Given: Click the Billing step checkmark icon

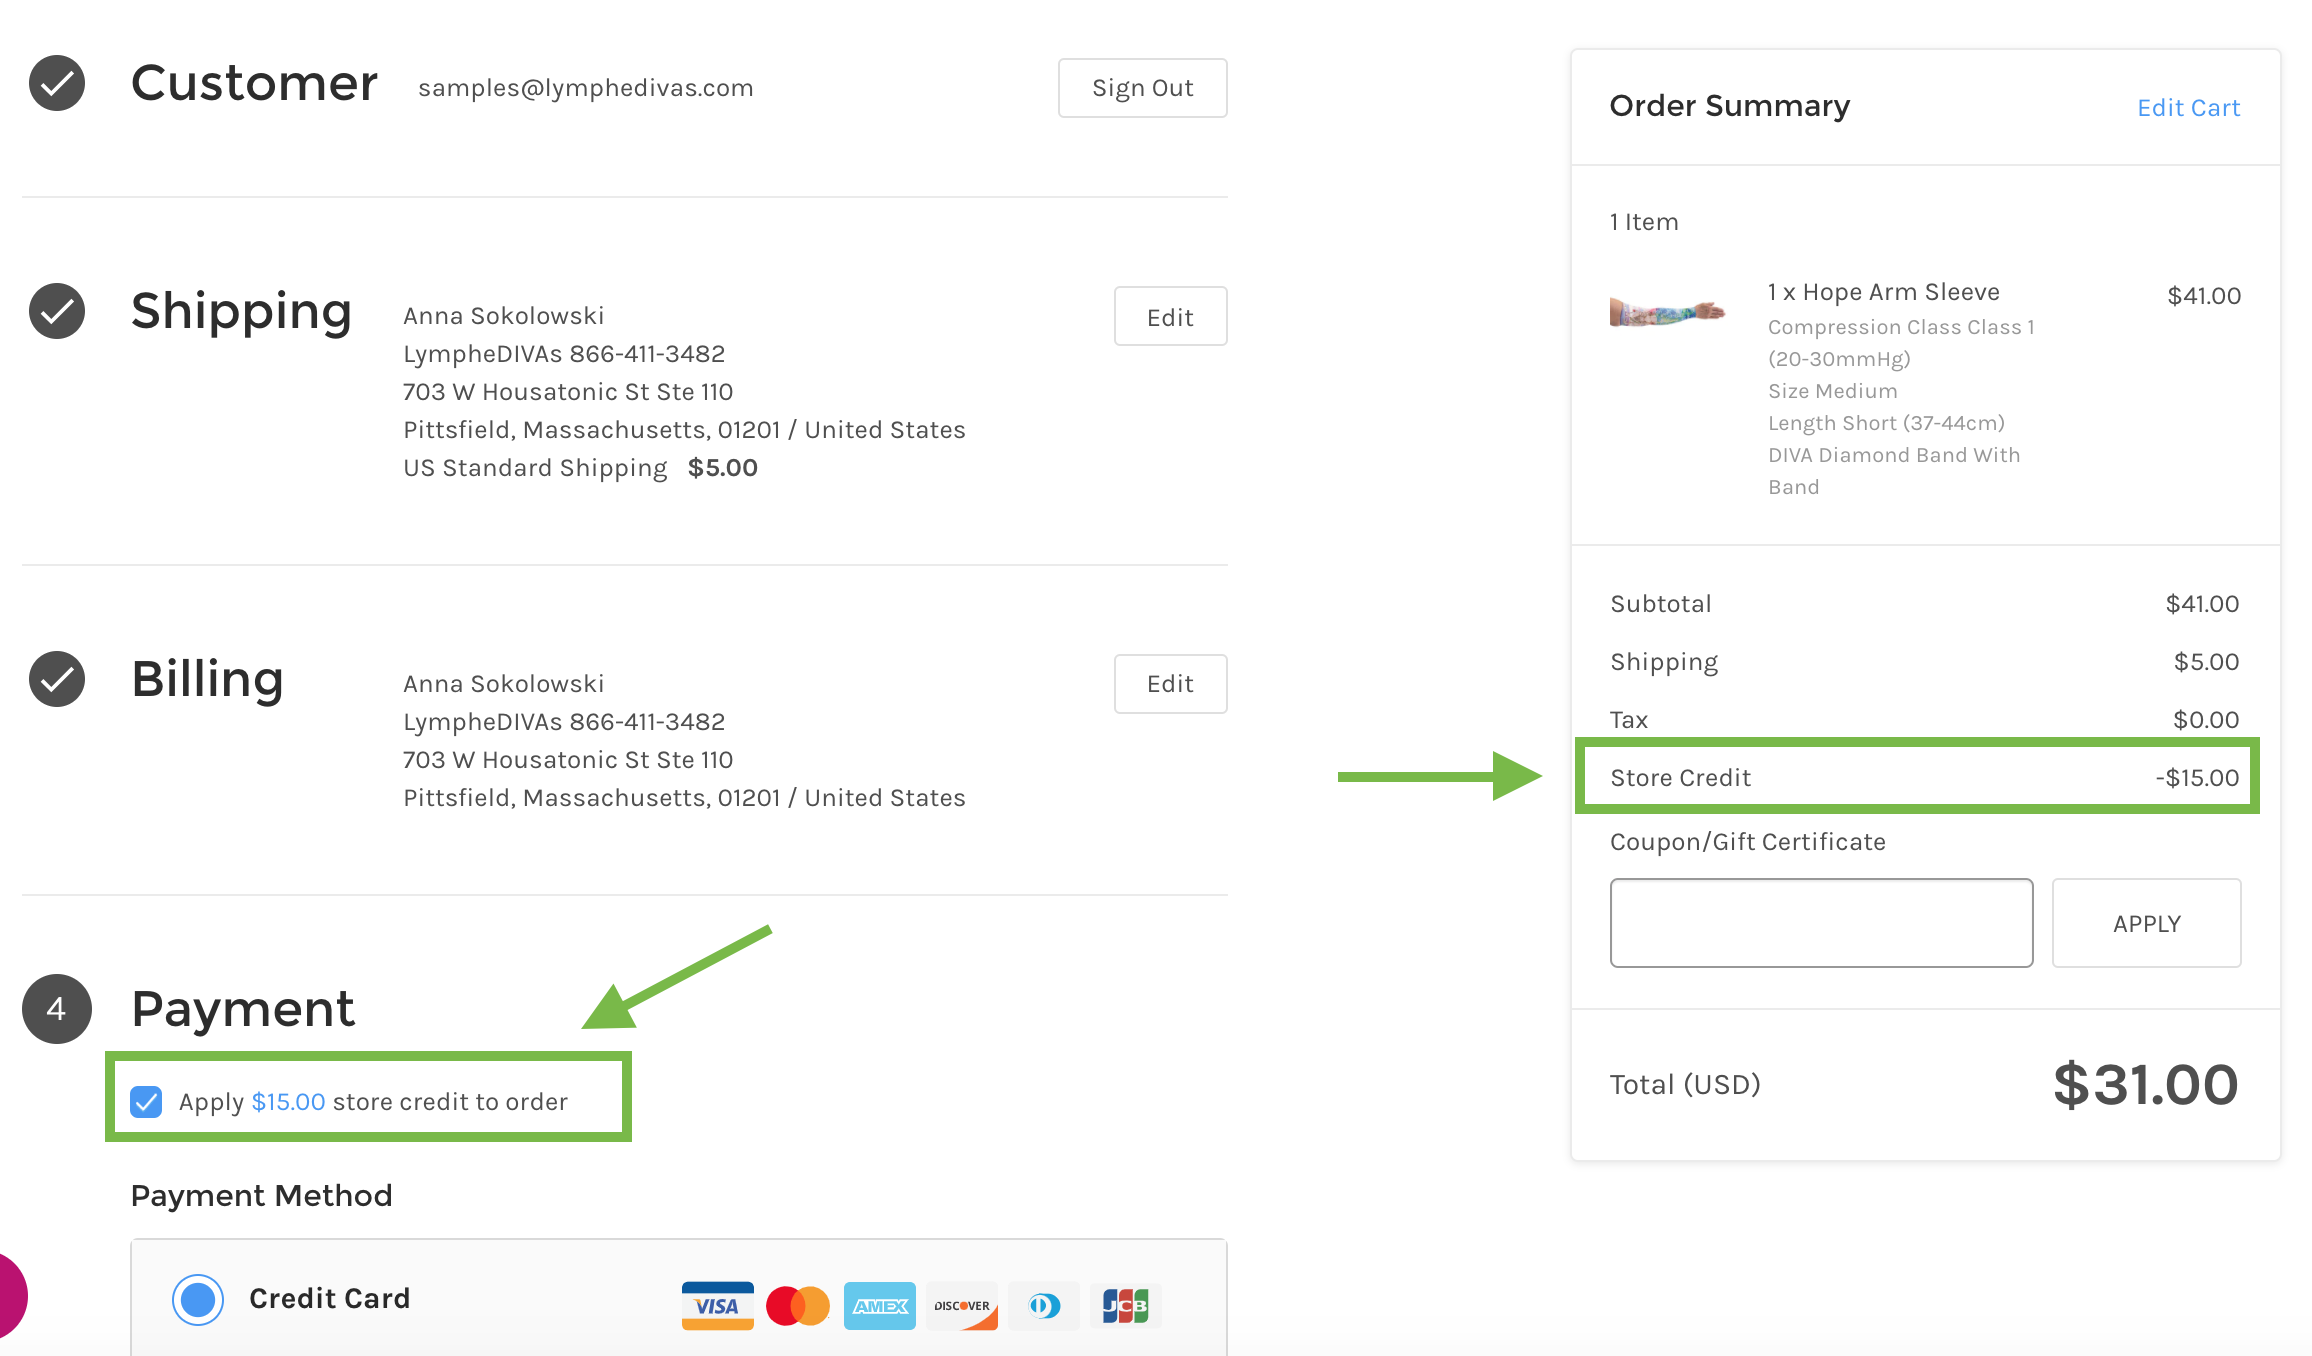Looking at the screenshot, I should (x=57, y=679).
